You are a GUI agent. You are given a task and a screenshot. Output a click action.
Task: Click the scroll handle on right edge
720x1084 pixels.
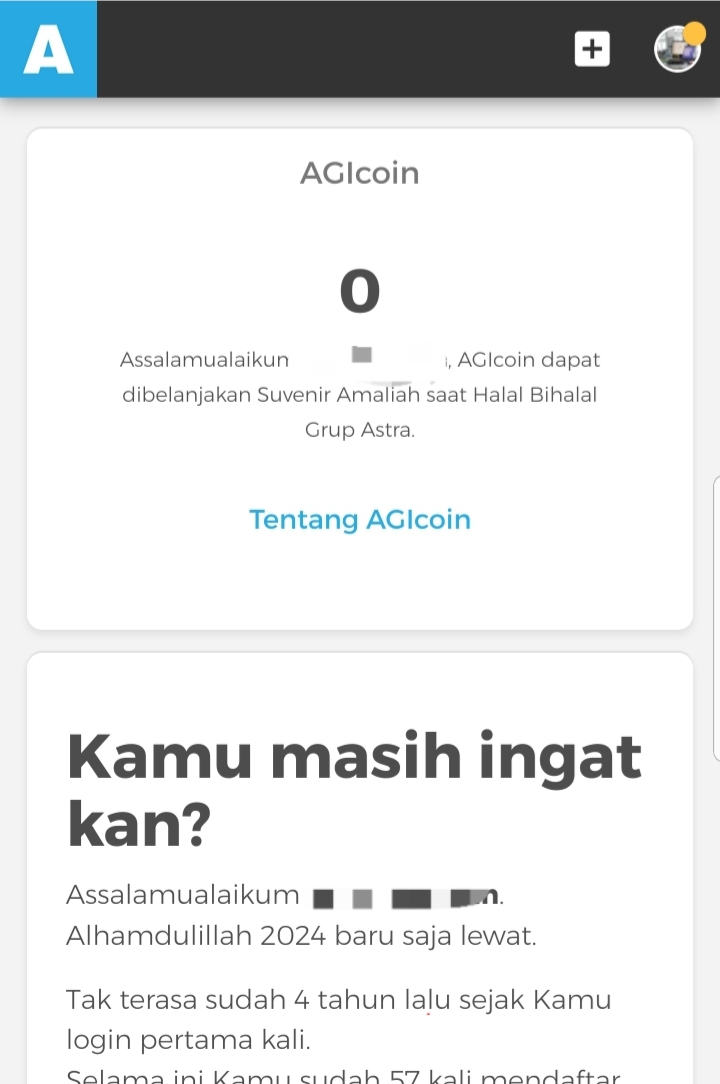(714, 620)
